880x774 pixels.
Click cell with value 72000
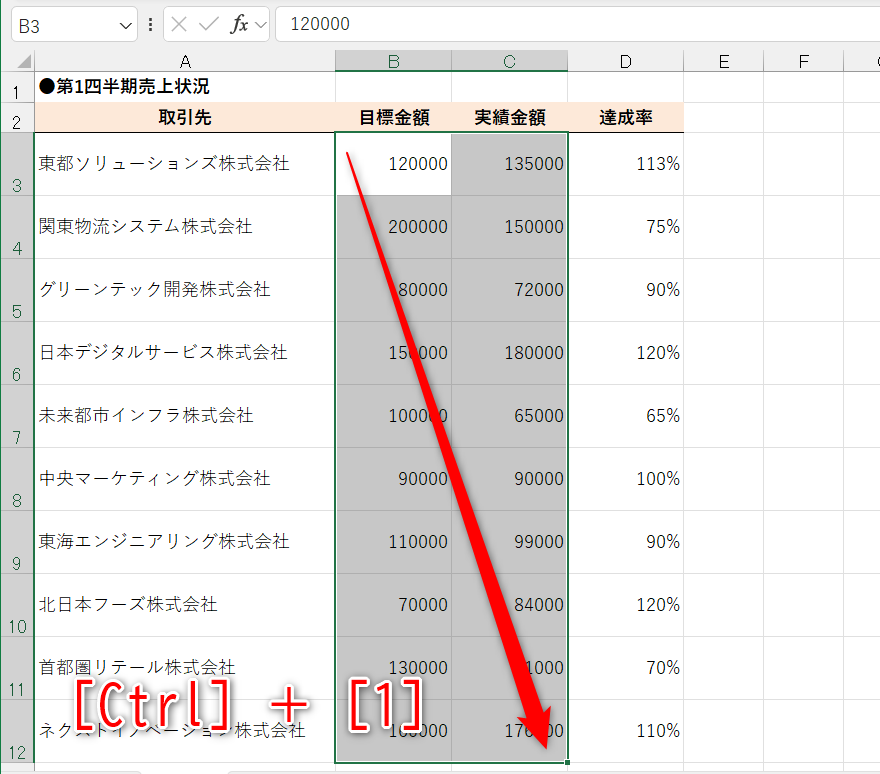510,290
